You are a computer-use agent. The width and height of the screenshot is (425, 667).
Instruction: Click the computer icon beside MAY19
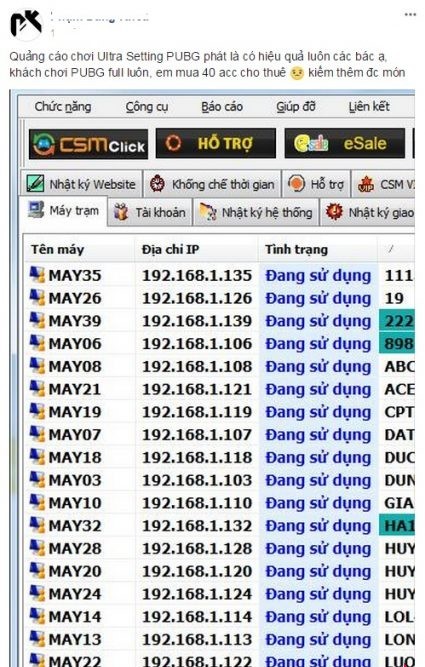pos(37,411)
